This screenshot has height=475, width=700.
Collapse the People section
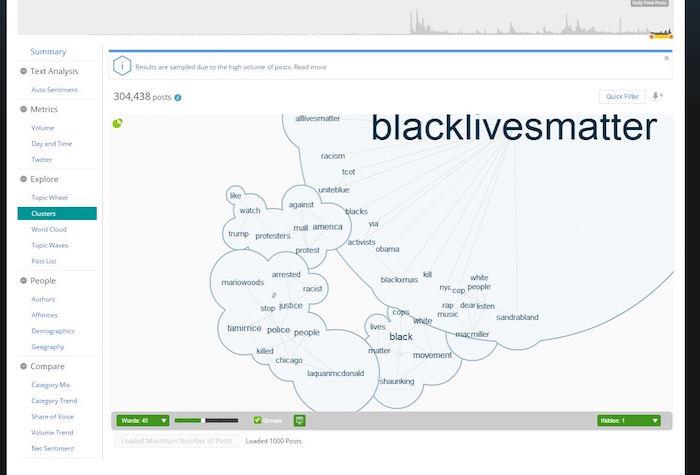[23, 280]
